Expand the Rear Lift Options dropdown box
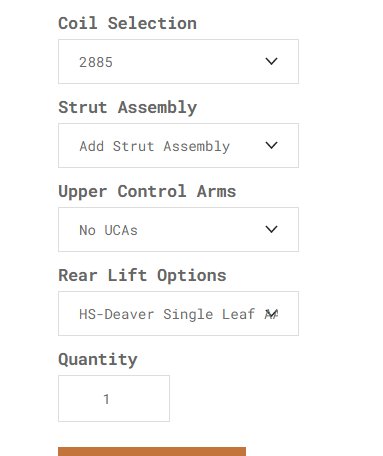This screenshot has height=456, width=383. coord(178,313)
